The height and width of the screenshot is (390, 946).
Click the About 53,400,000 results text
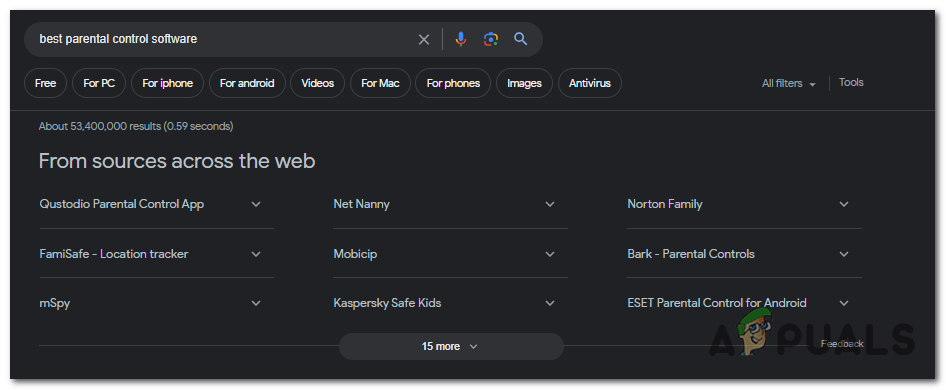click(x=136, y=126)
